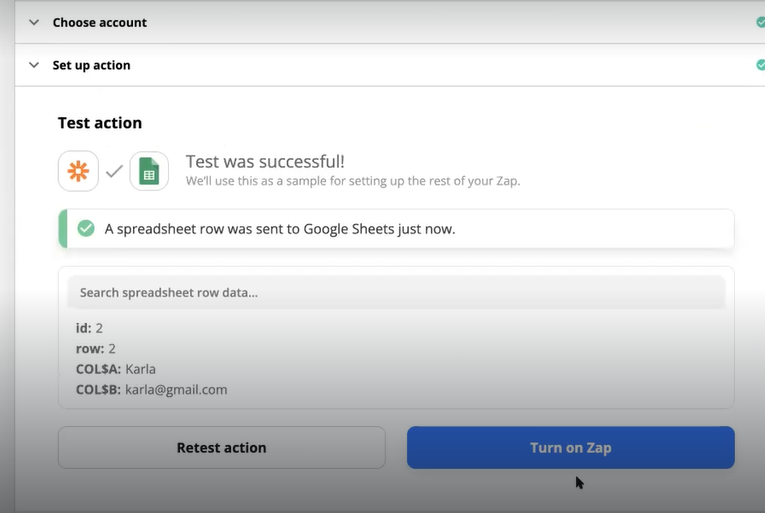This screenshot has width=765, height=513.
Task: Click the Turn on Zap button
Action: [571, 448]
